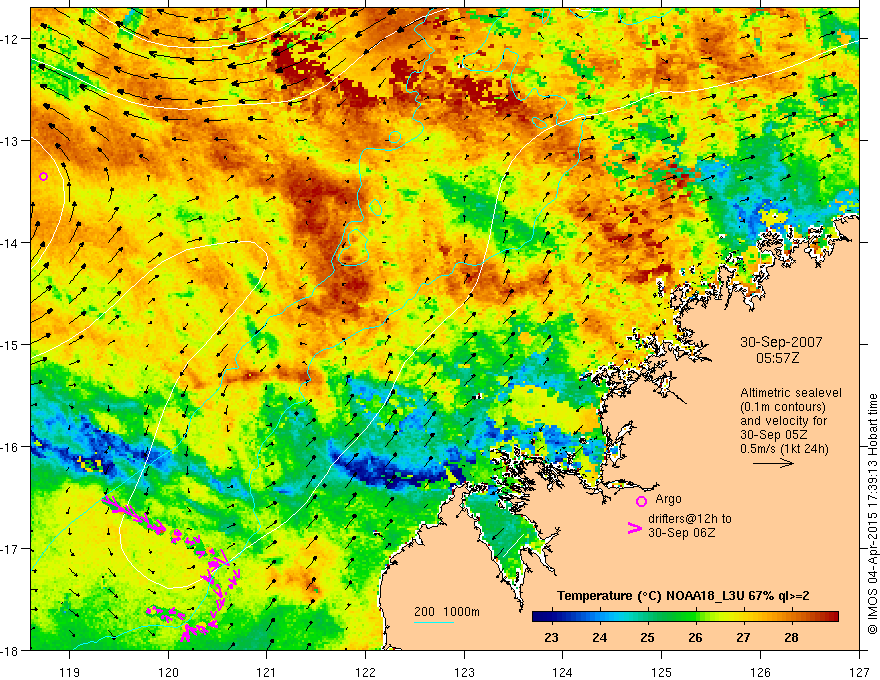Click the 0.5m/s velocity scale arrow
Screen dimensions: 880x680
(773, 463)
